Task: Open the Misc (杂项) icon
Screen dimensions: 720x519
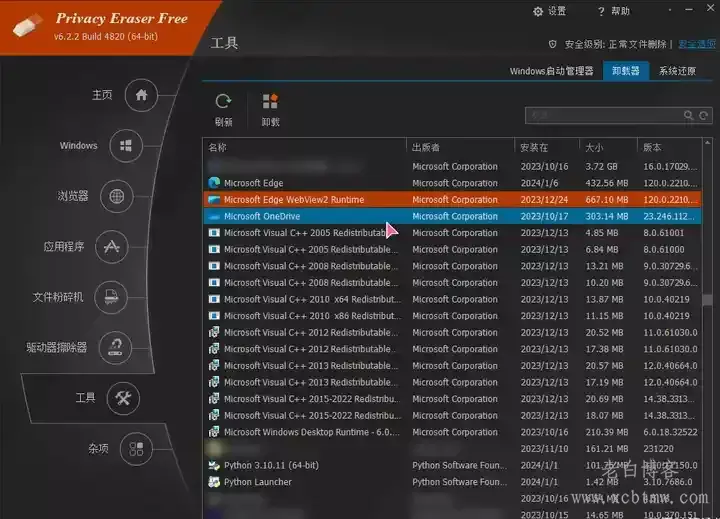Action: point(136,449)
